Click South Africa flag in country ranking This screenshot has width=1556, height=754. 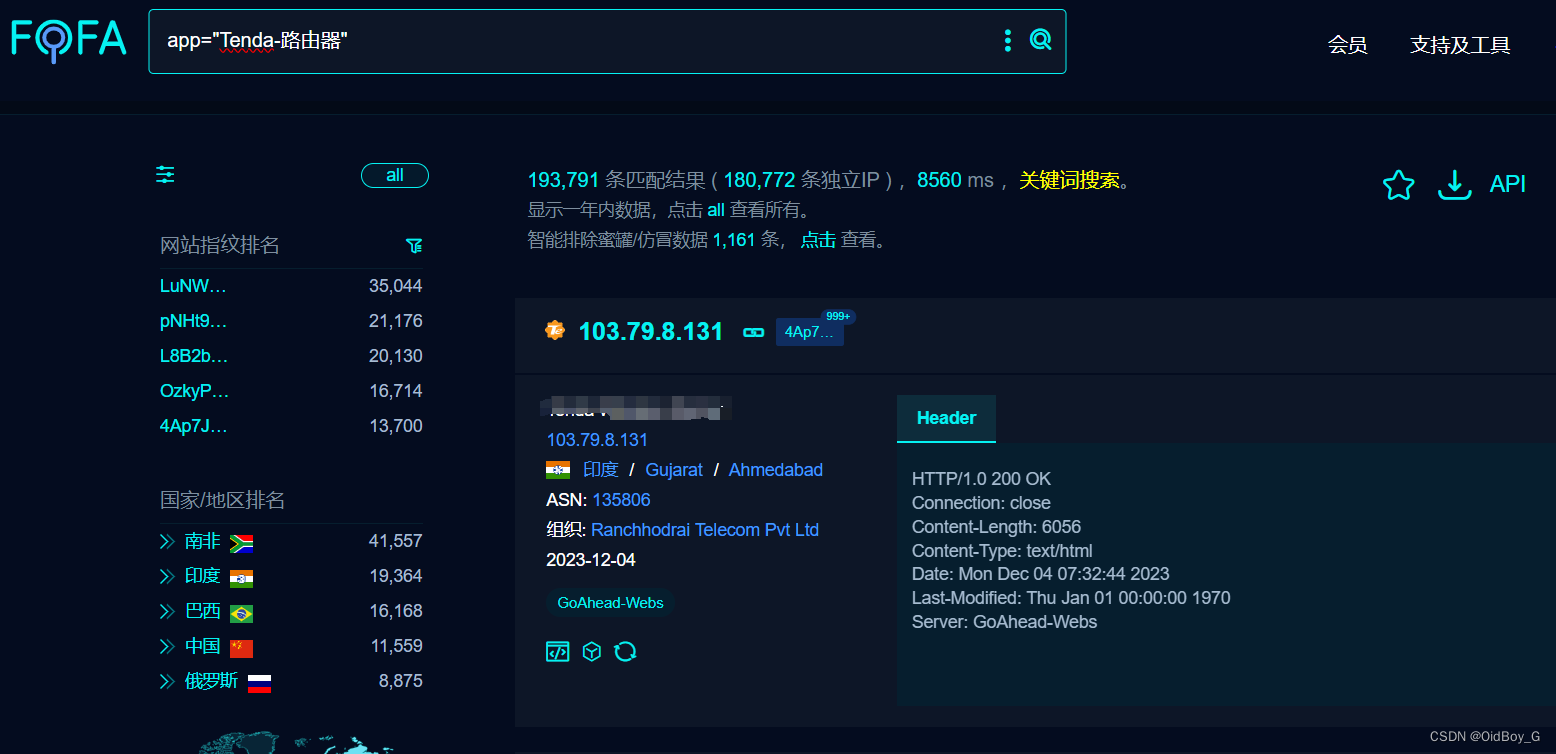(x=241, y=543)
